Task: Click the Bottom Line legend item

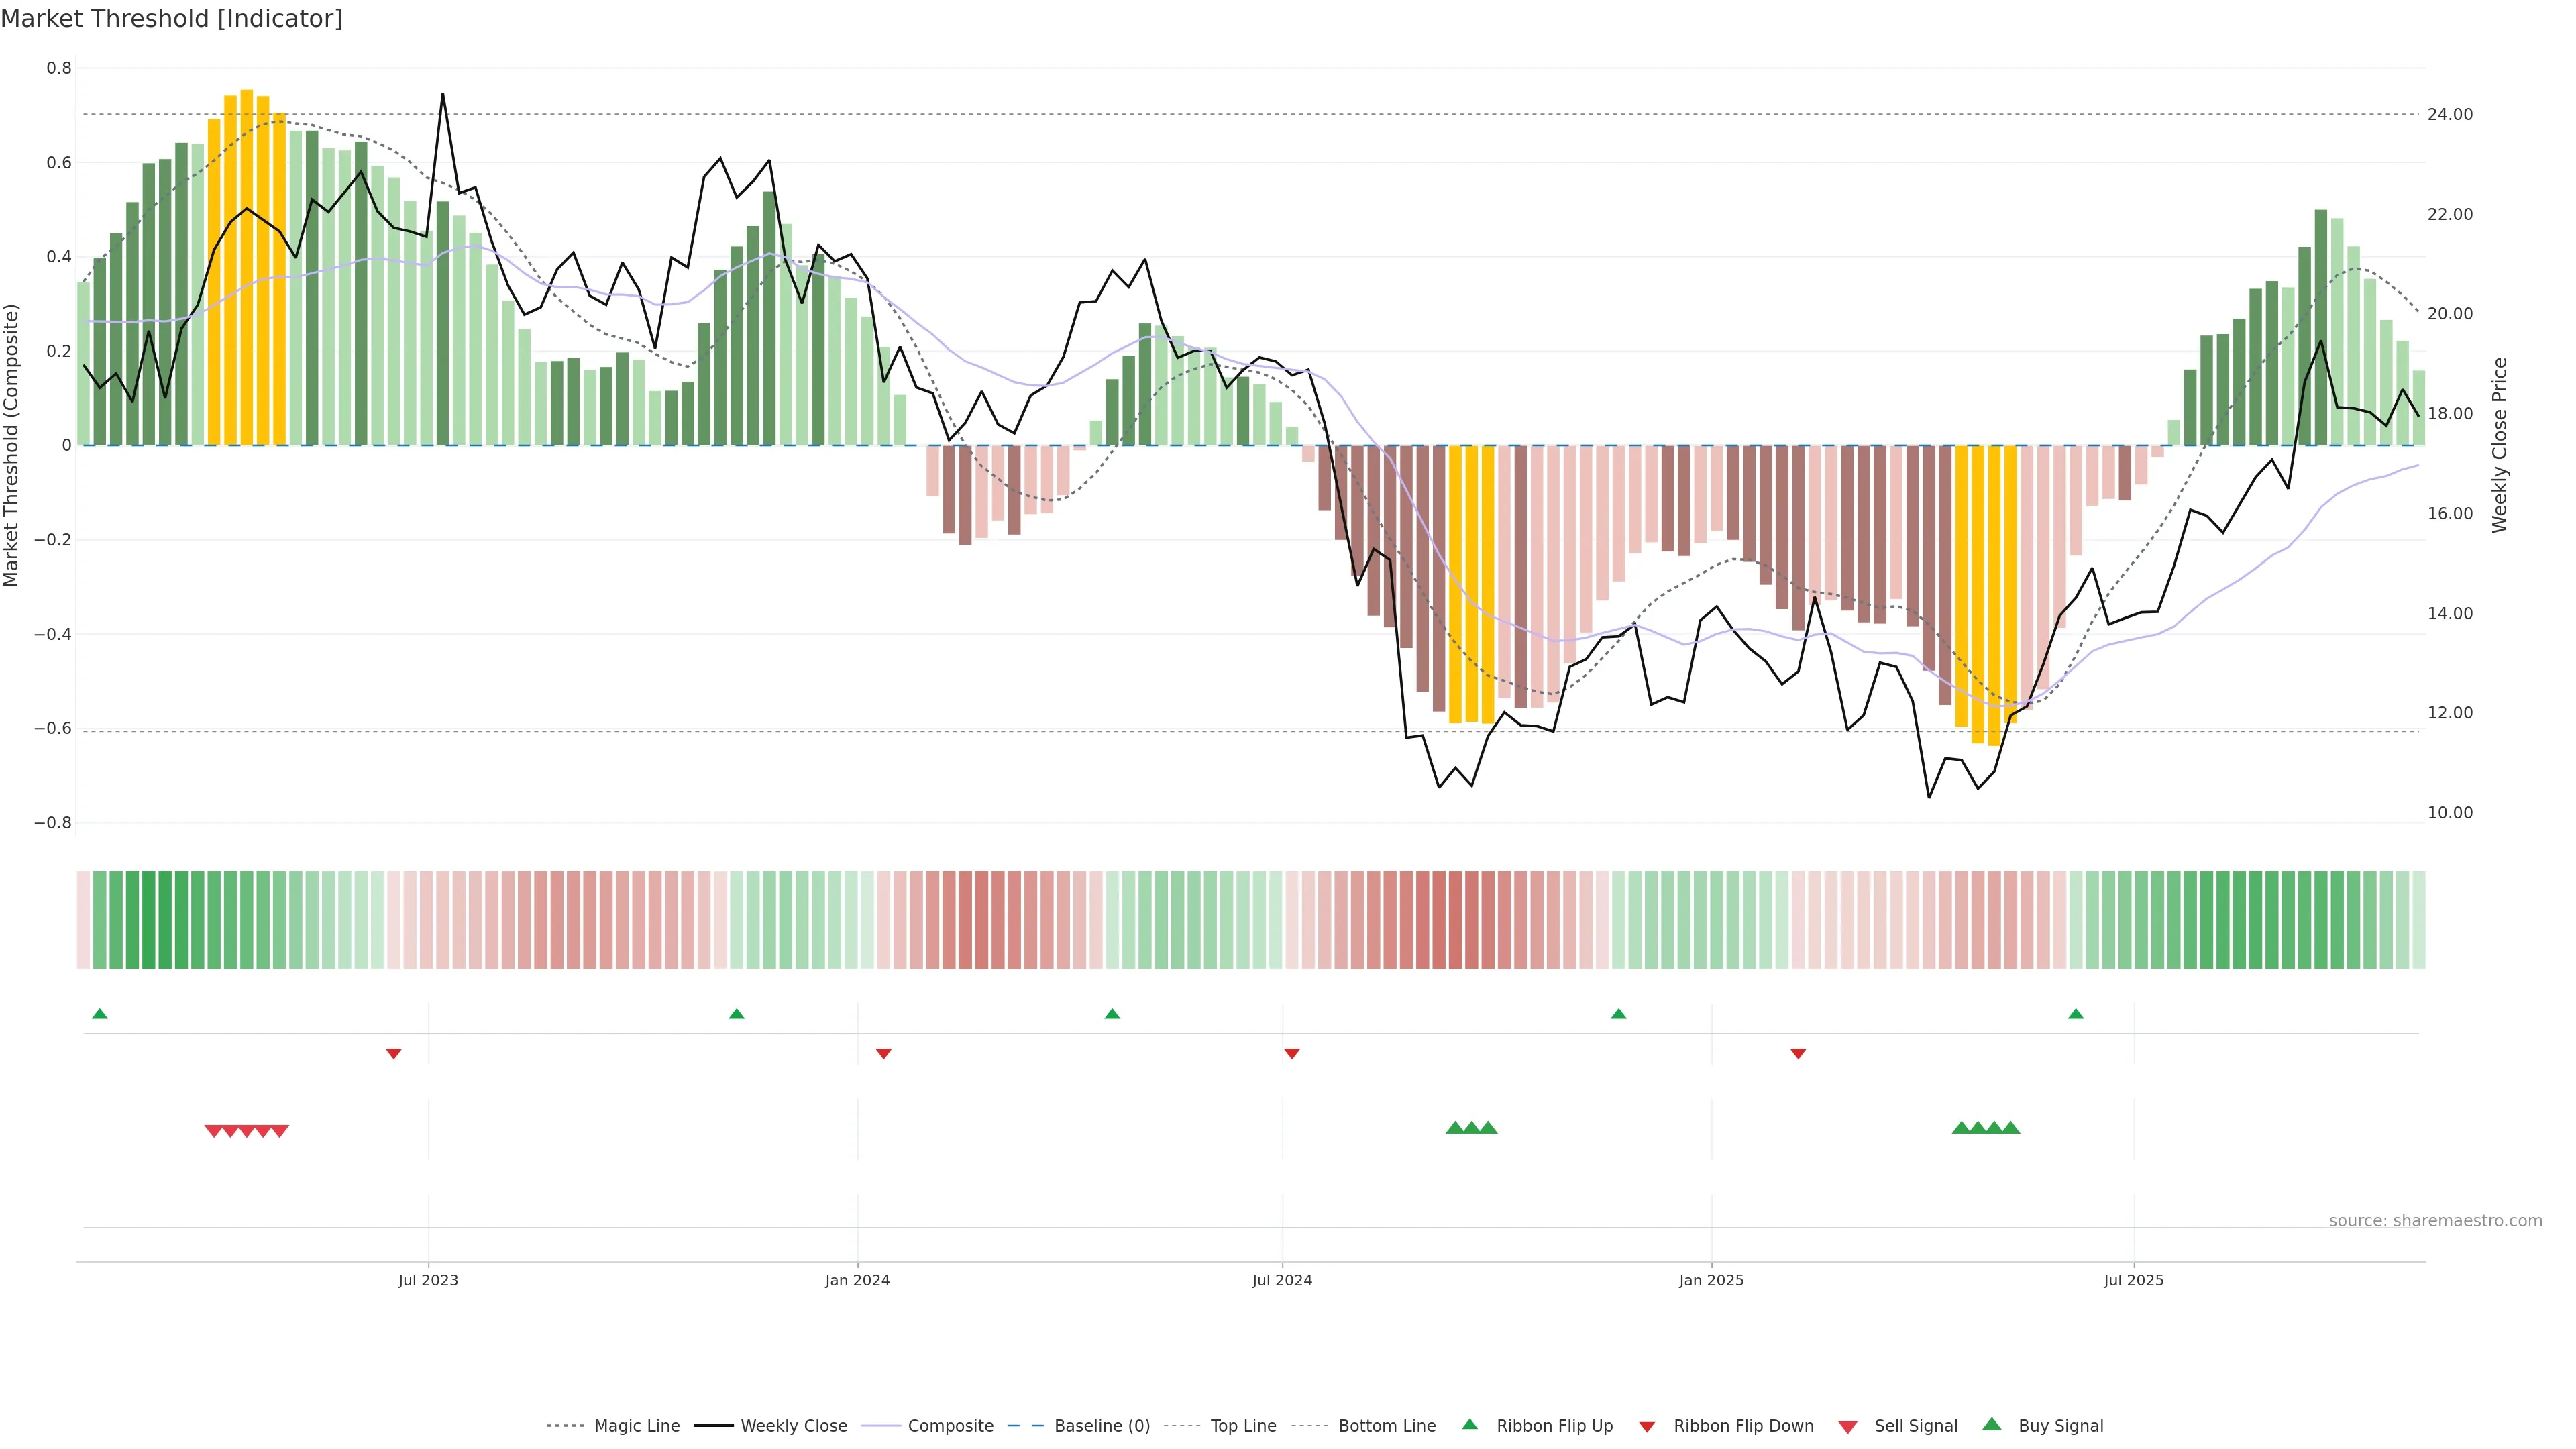Action: coord(1386,1426)
